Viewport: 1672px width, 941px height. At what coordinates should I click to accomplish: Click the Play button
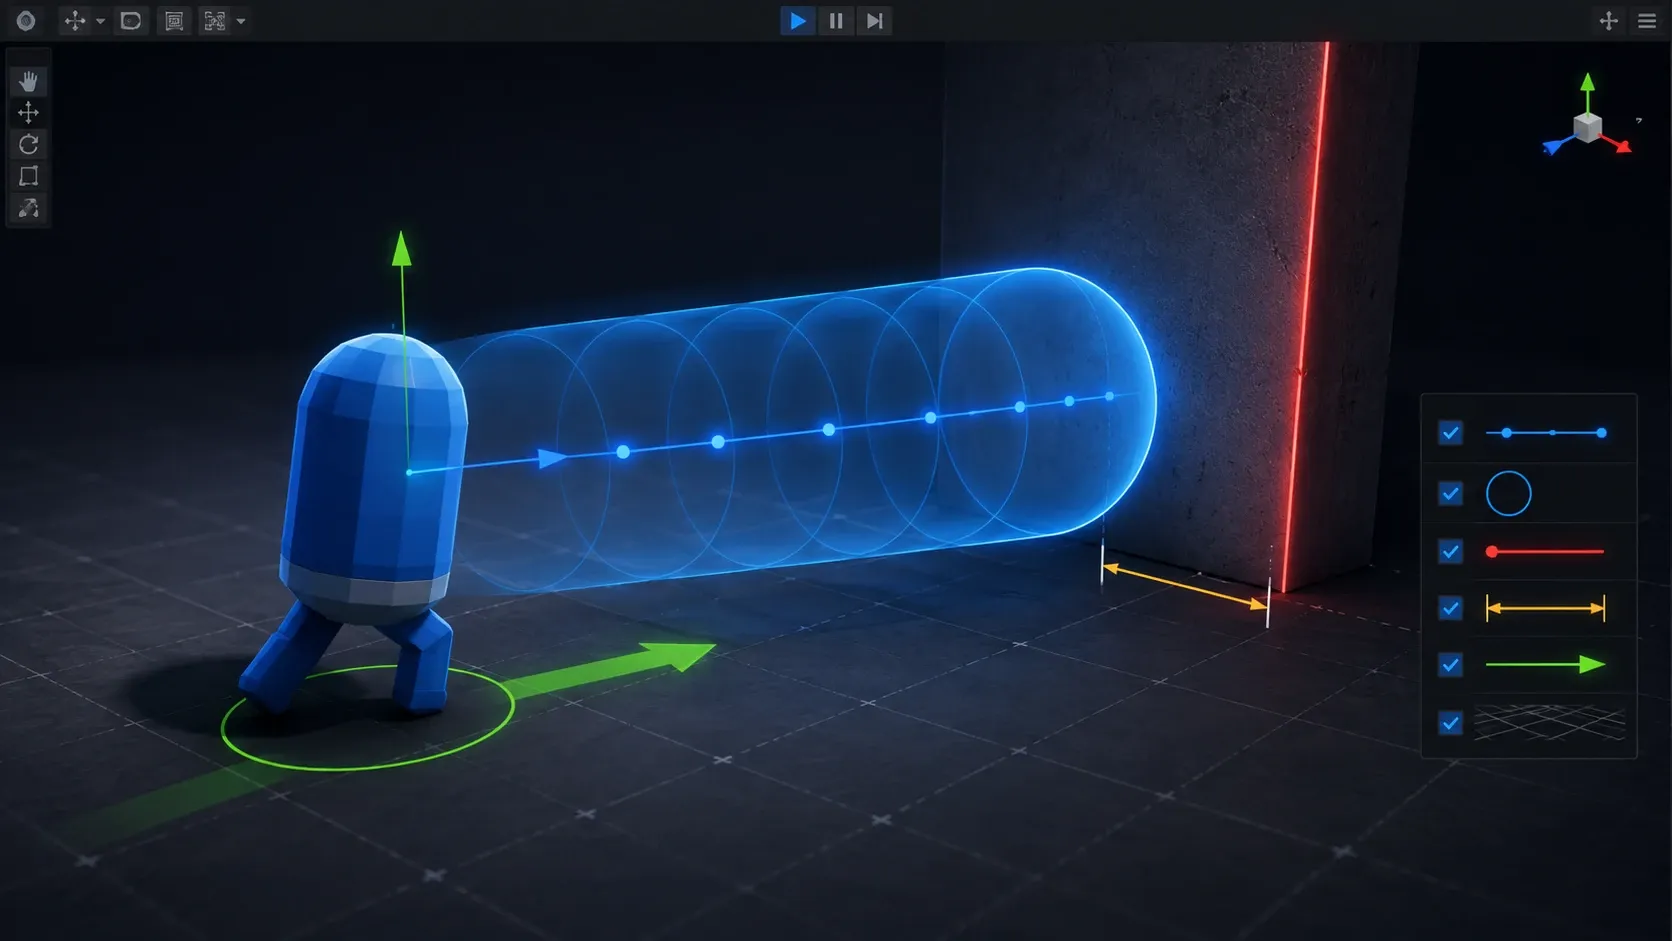[x=797, y=21]
